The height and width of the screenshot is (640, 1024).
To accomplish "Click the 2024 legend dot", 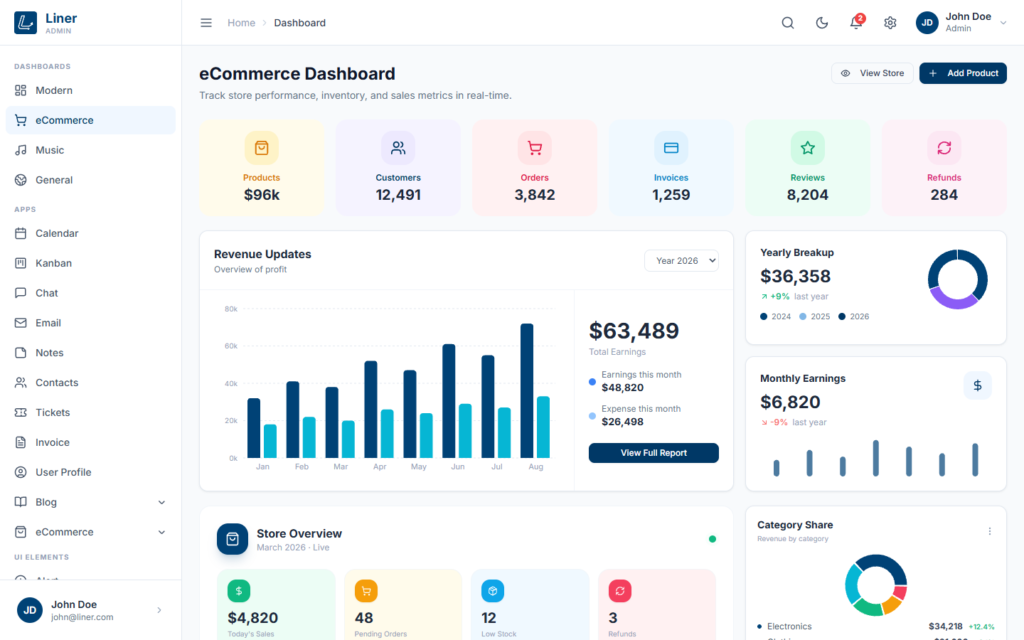I will (763, 316).
